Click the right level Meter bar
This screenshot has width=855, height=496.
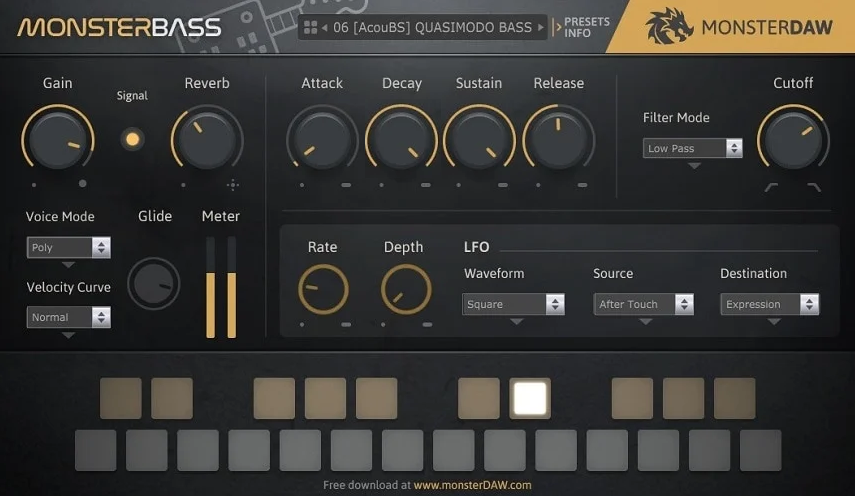pyautogui.click(x=232, y=287)
